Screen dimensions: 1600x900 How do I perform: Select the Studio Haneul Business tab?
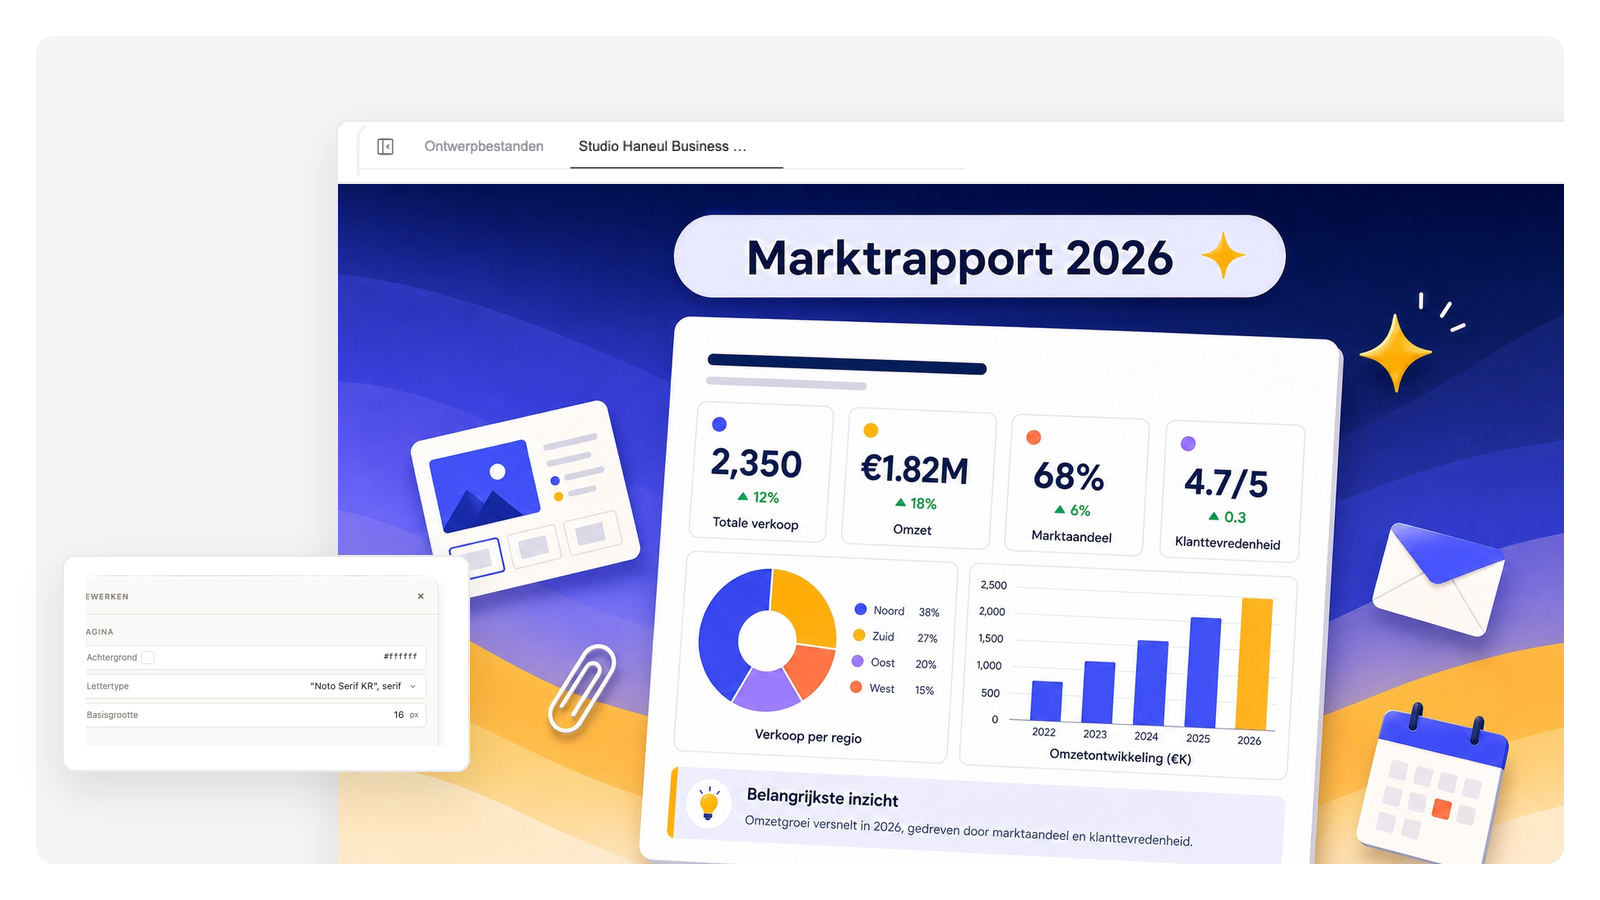662,146
